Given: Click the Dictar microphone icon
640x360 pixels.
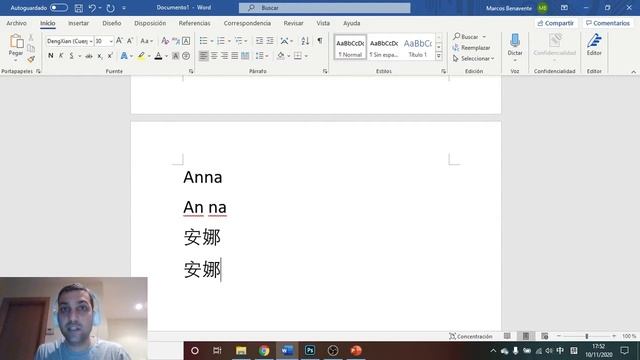Looking at the screenshot, I should 515,41.
